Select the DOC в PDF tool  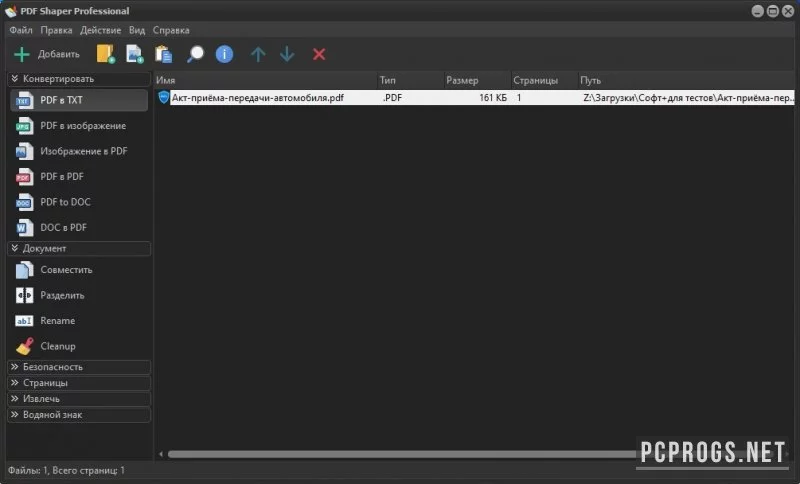(79, 227)
